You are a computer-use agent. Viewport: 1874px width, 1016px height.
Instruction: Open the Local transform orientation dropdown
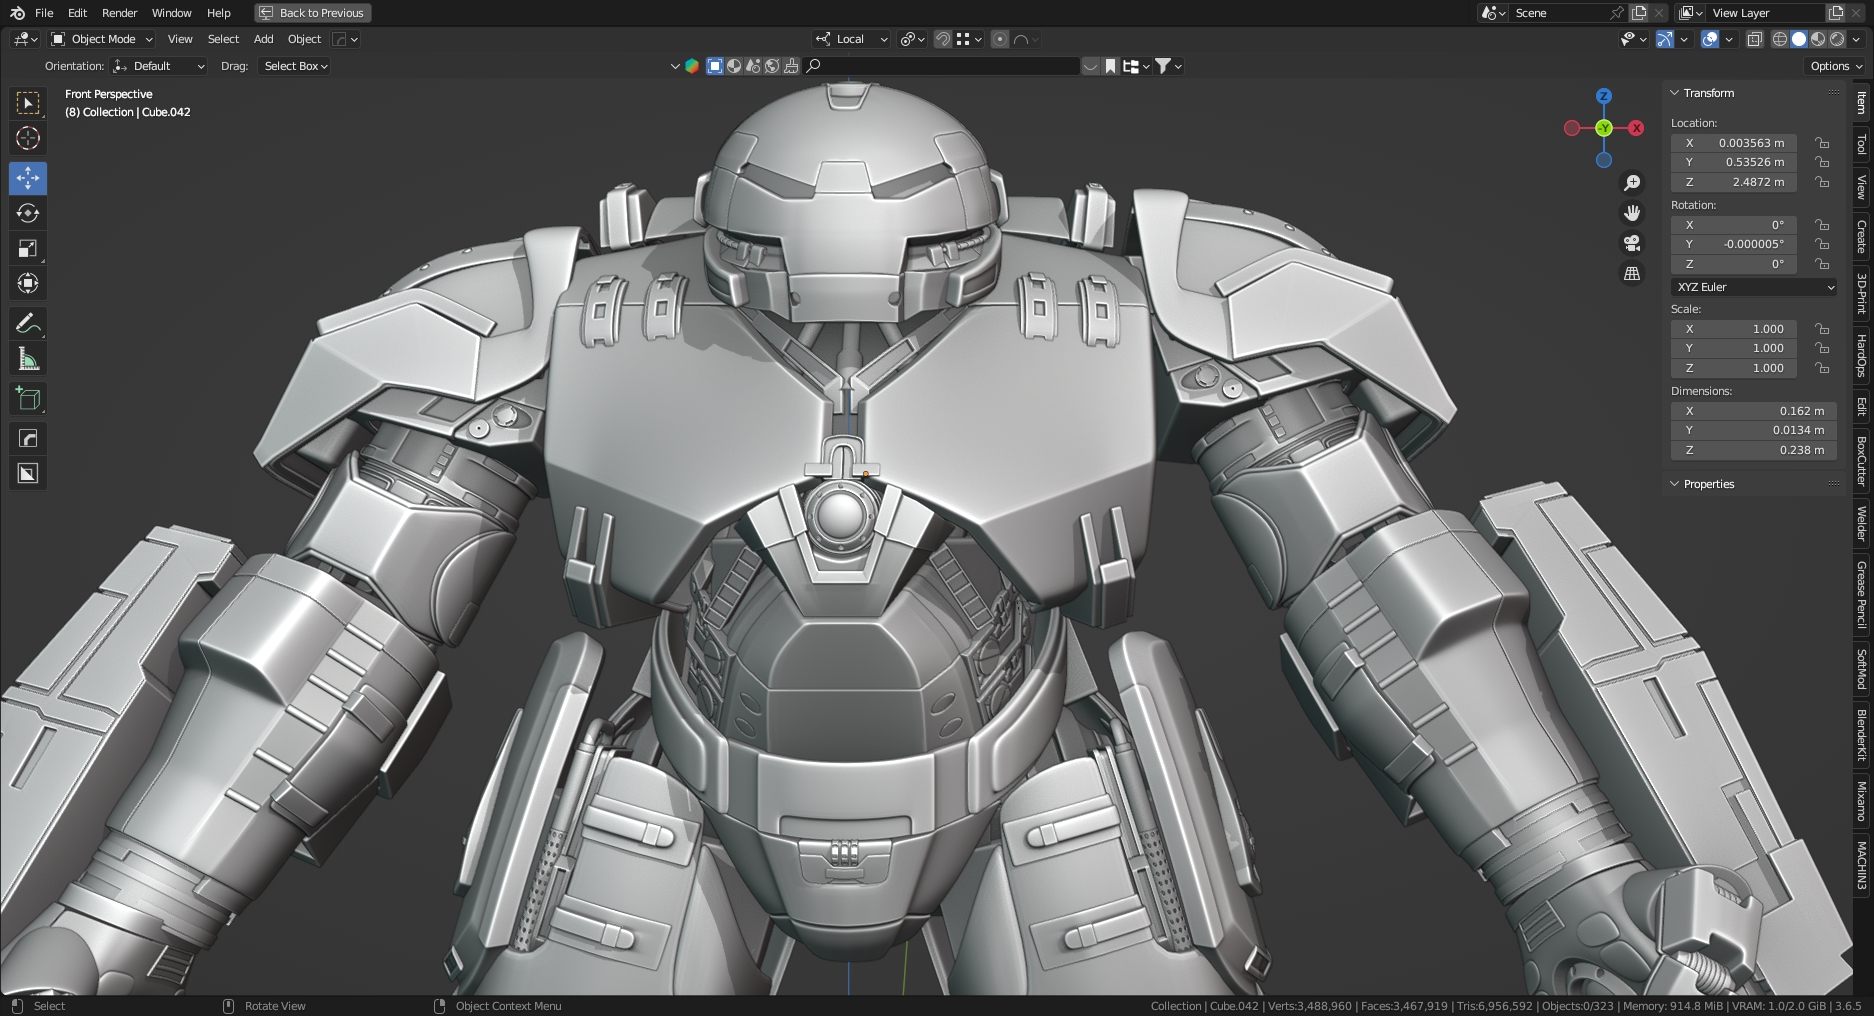point(851,39)
